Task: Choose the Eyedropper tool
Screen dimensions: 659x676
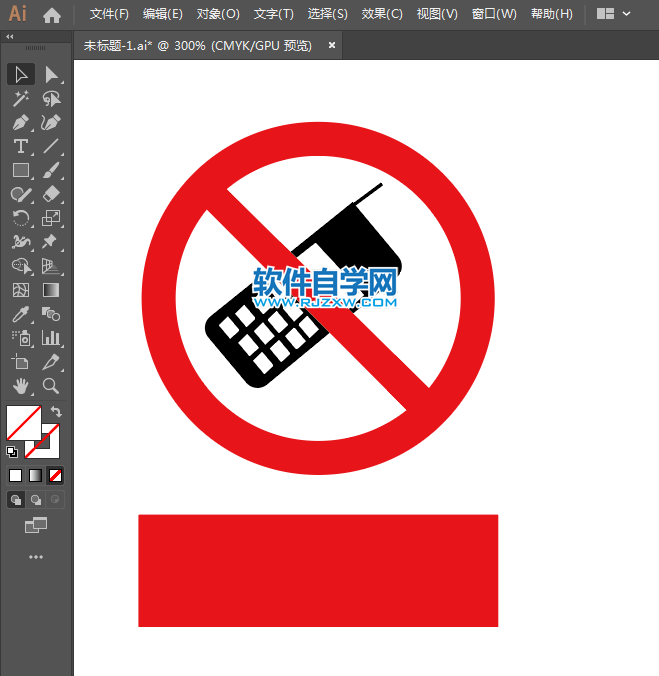Action: pyautogui.click(x=21, y=314)
